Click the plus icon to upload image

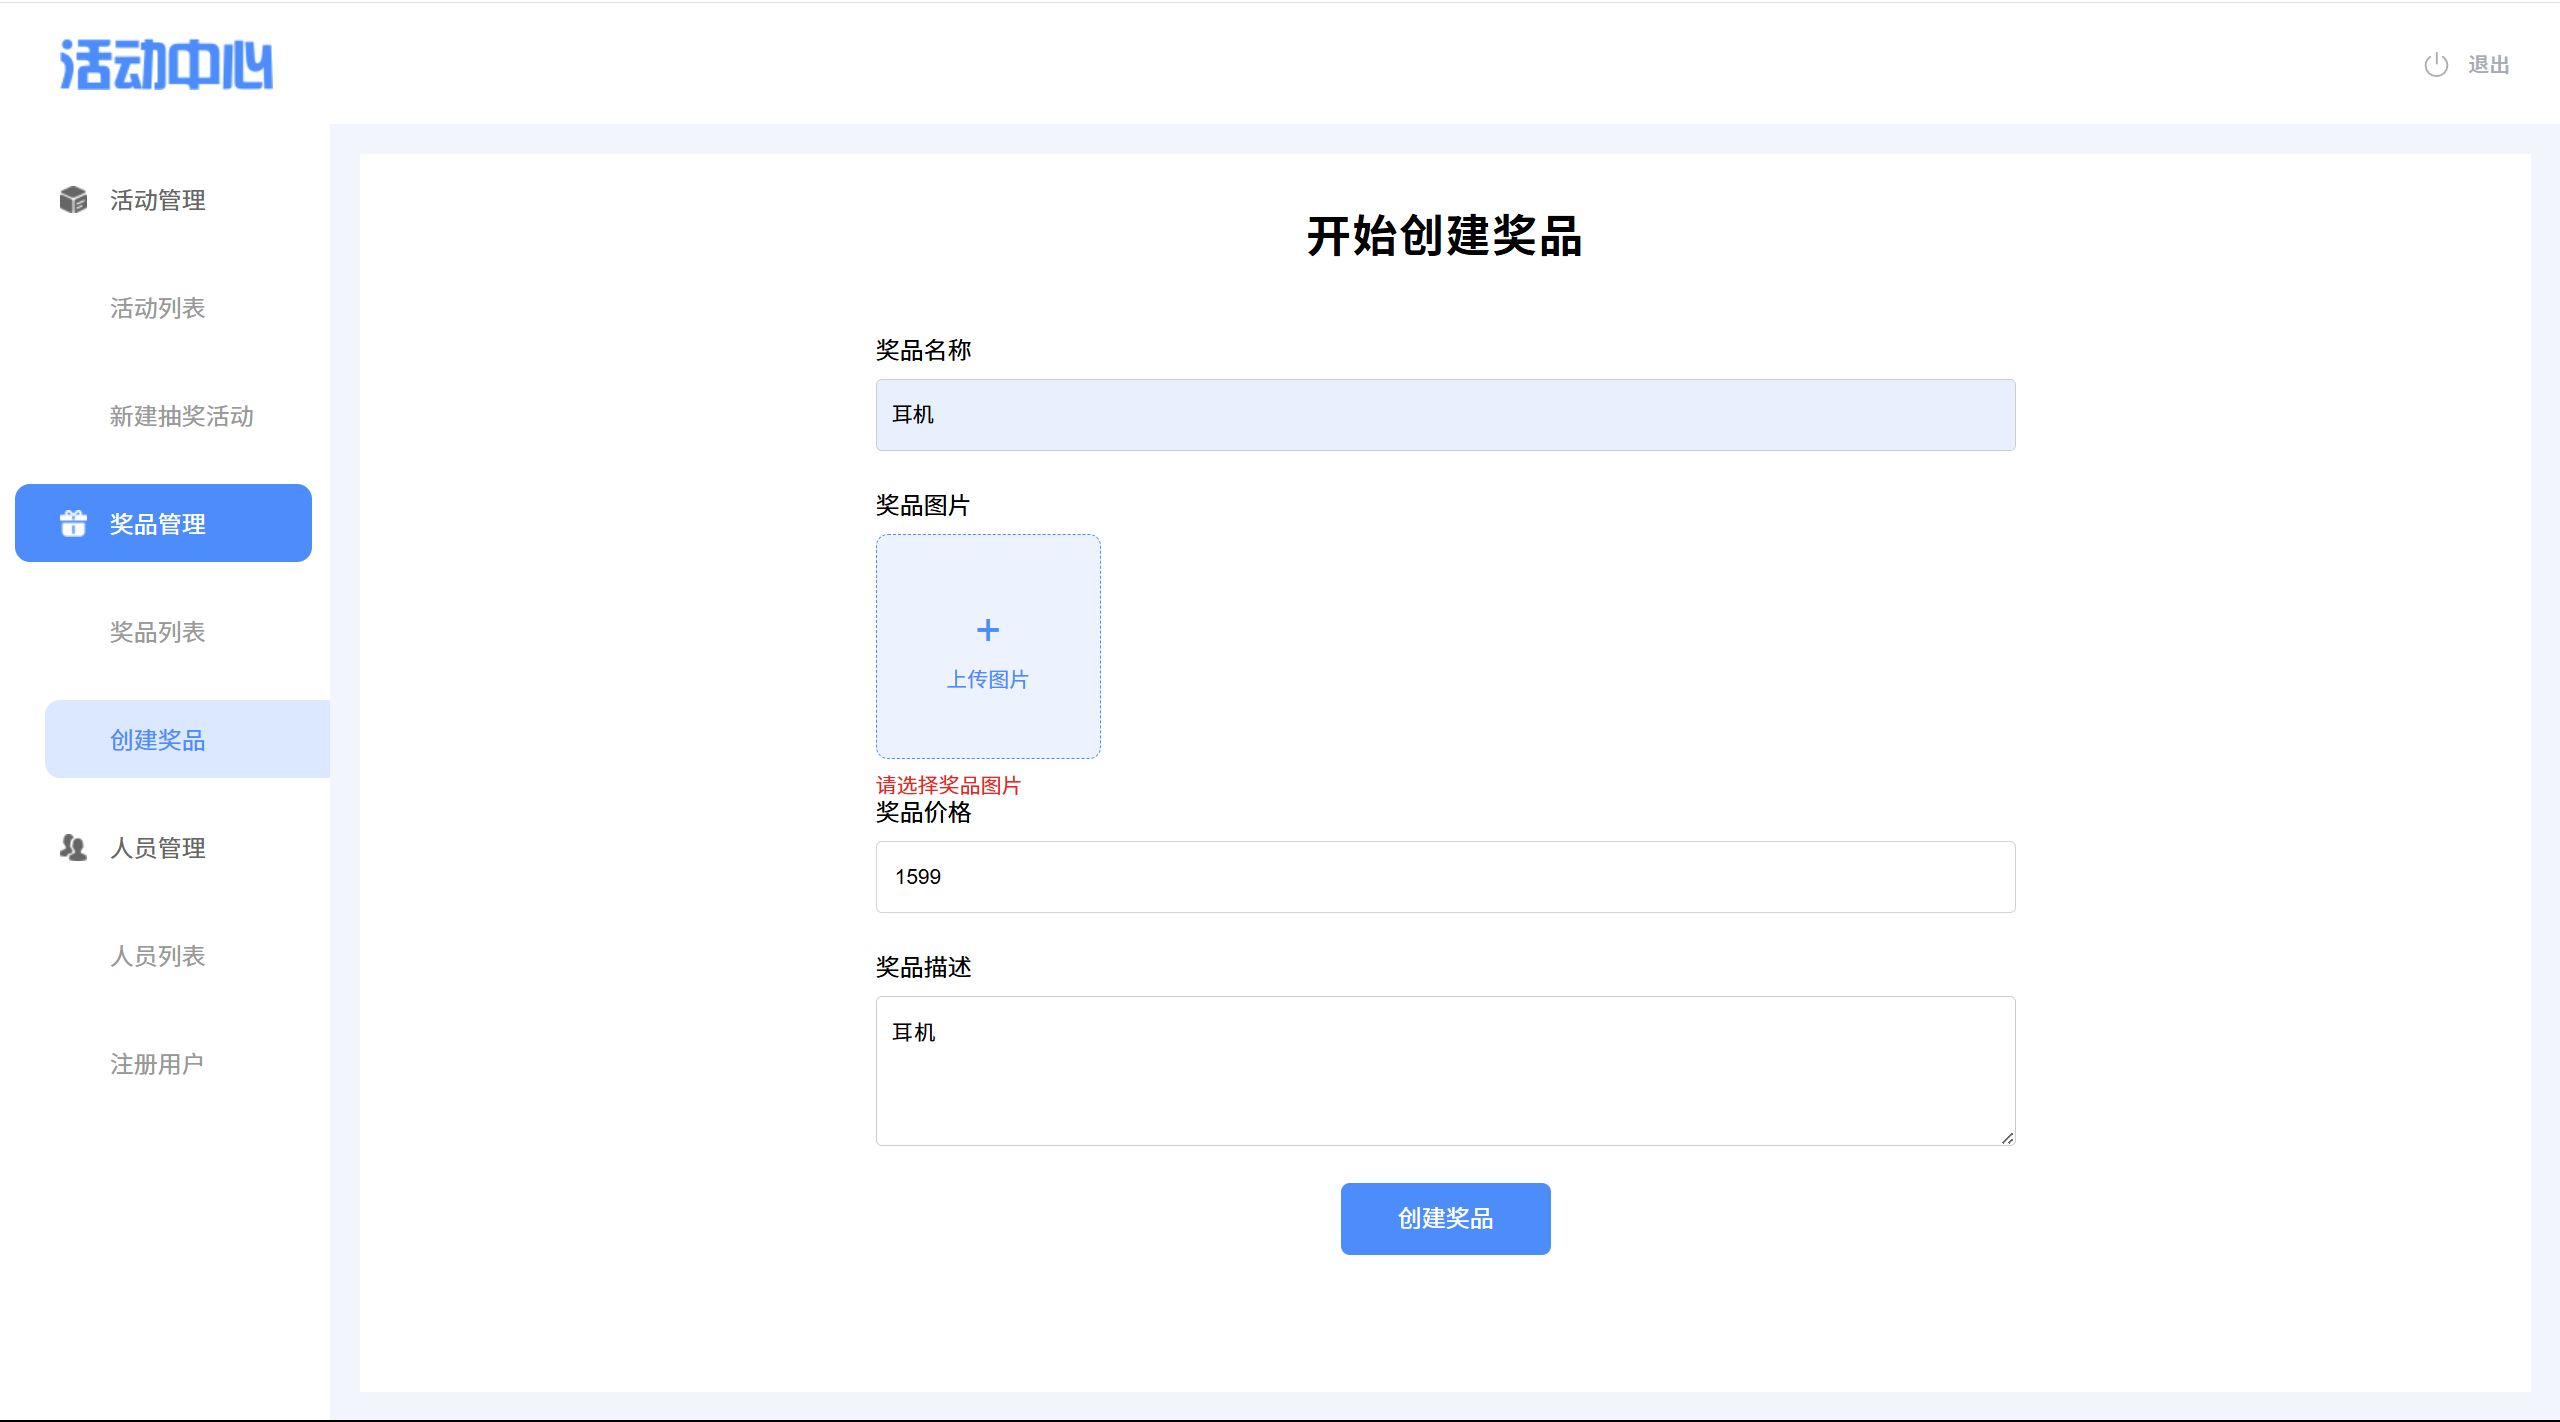(x=987, y=630)
